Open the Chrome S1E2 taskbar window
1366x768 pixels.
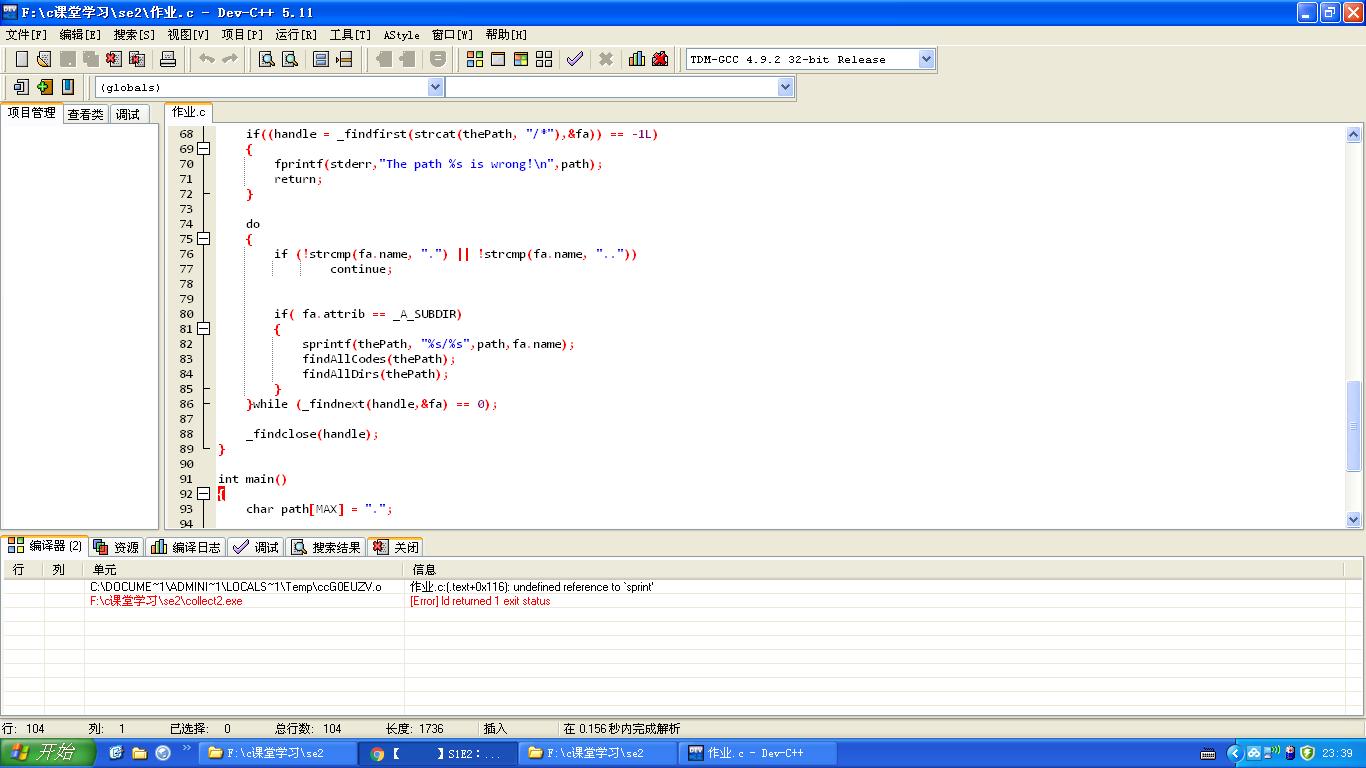[438, 753]
